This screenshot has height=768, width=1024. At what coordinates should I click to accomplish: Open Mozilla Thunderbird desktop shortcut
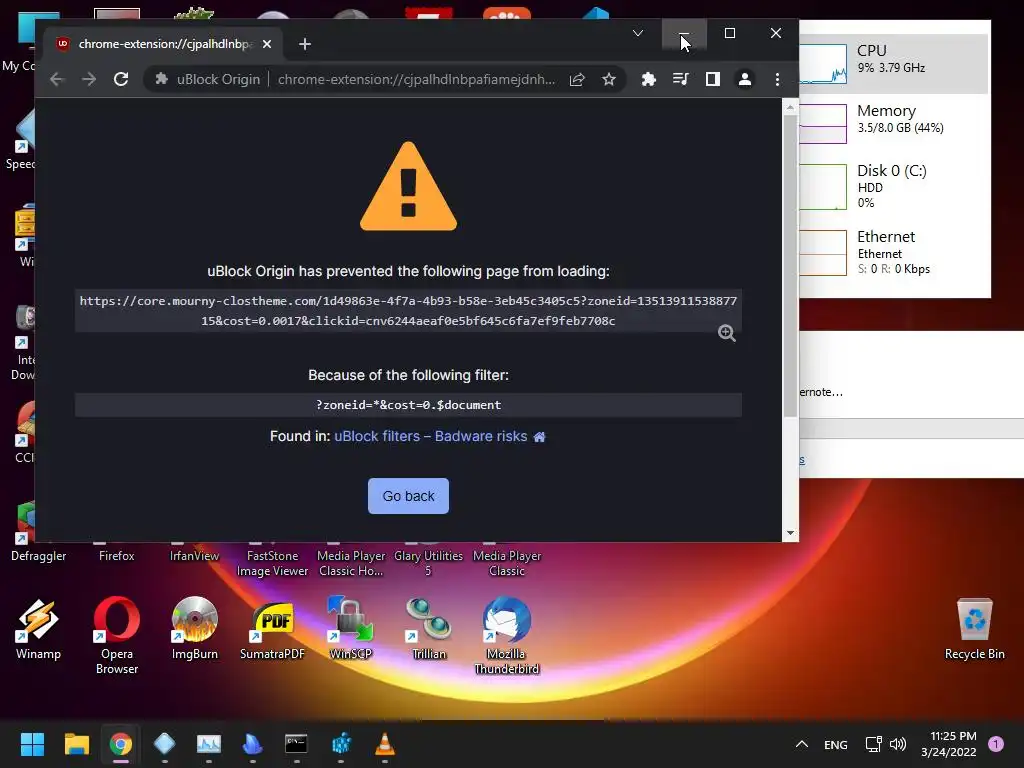[507, 635]
